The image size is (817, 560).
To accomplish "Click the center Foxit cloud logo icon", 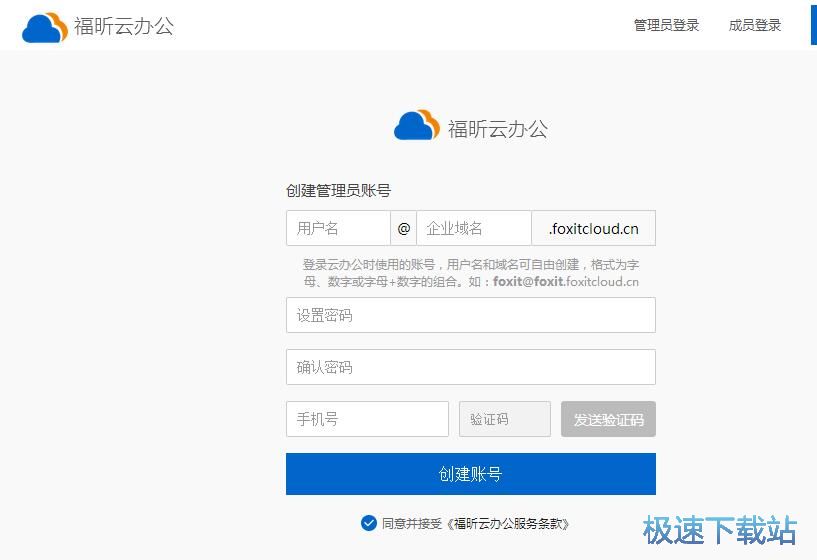I will click(x=416, y=126).
